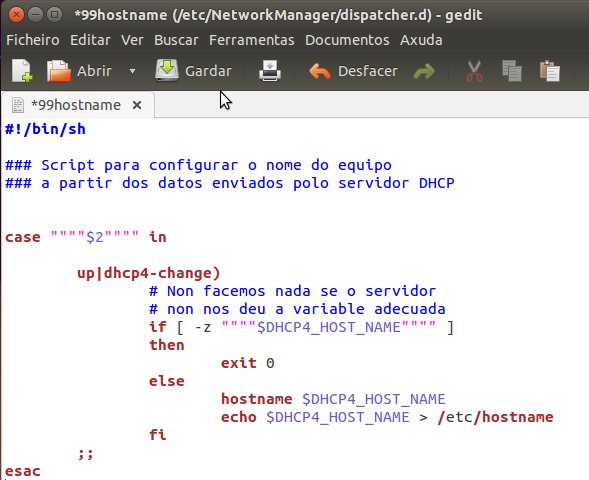
Task: Redo with the green arrow icon
Action: (424, 71)
